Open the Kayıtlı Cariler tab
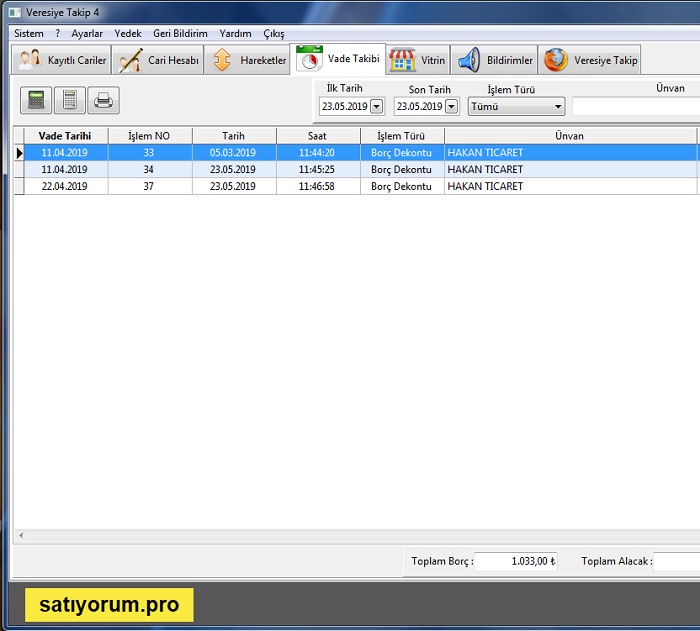 coord(61,60)
